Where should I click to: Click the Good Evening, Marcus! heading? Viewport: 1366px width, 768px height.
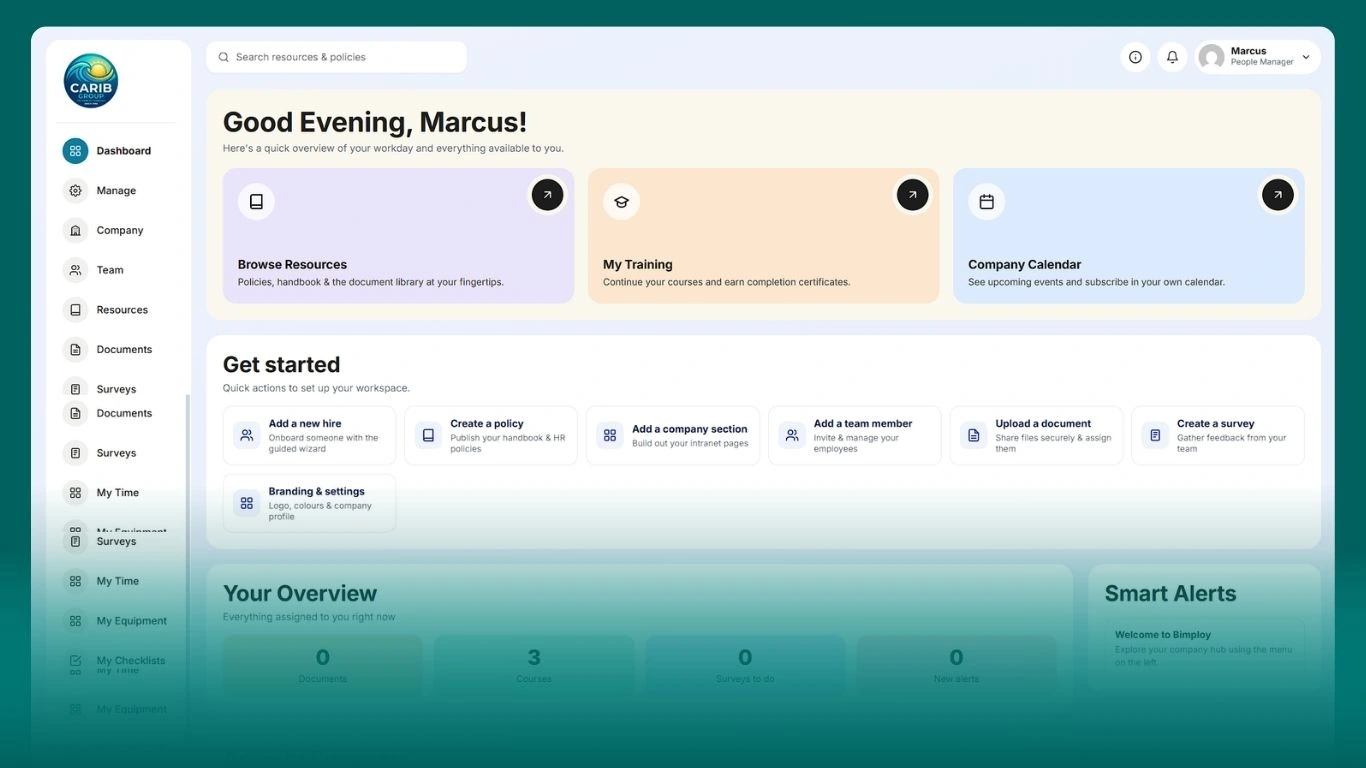coord(374,122)
